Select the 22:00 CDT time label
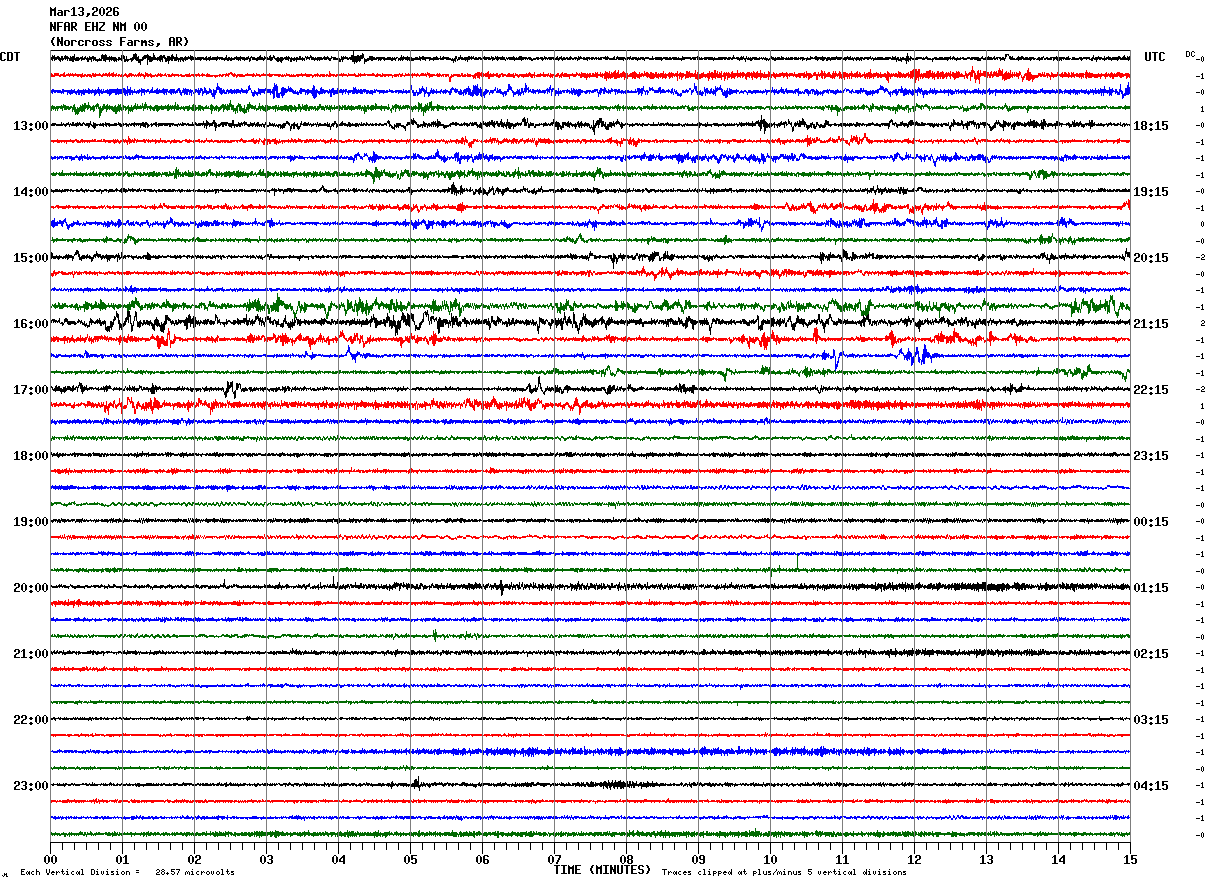This screenshot has height=886, width=1210. coord(30,720)
